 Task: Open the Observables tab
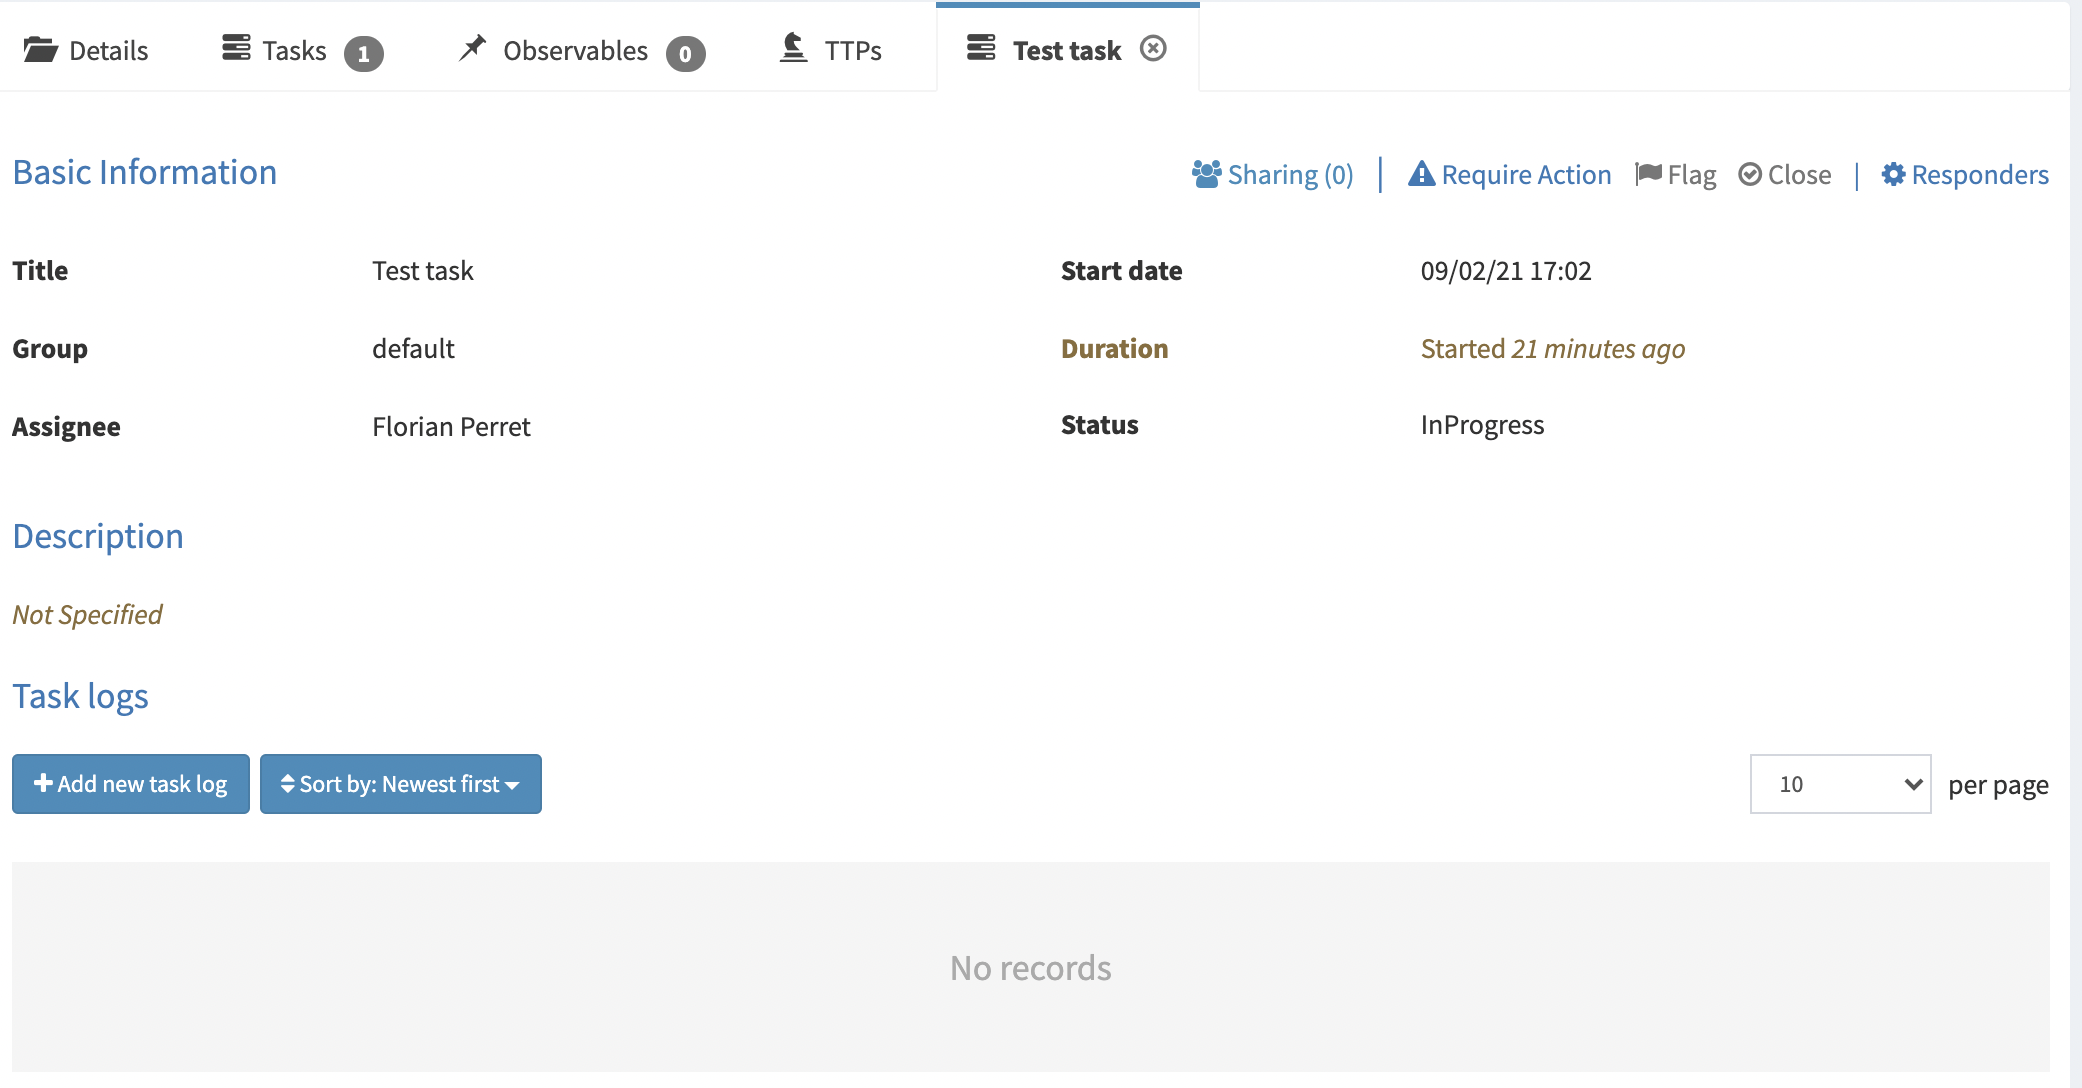(x=581, y=50)
